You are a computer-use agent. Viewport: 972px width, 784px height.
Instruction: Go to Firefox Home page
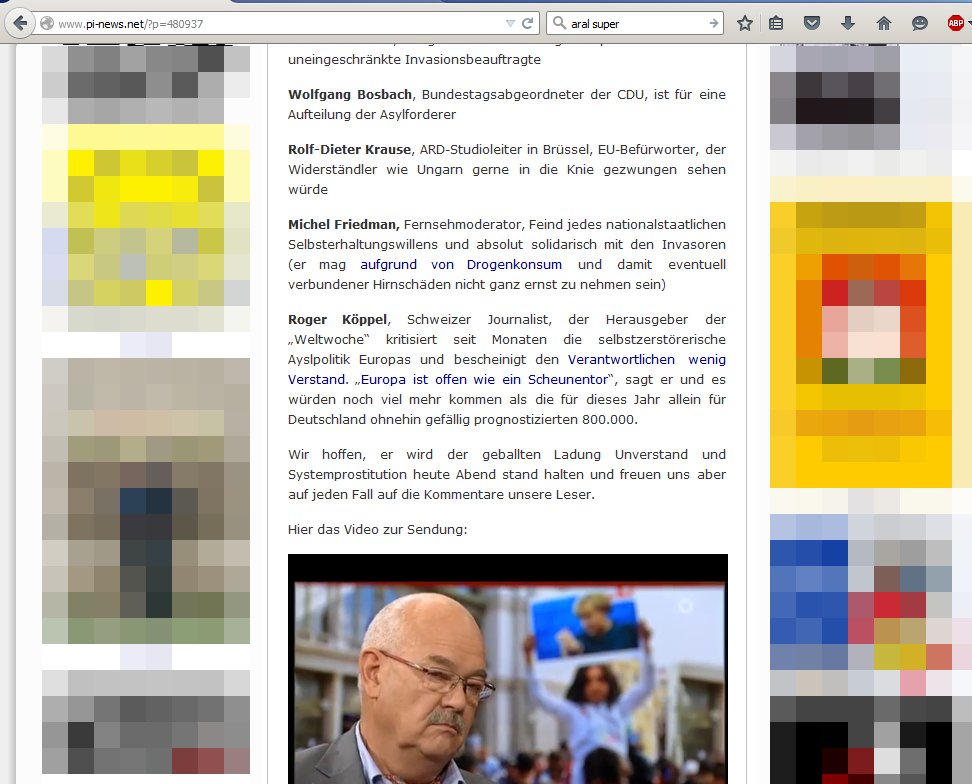(x=883, y=23)
